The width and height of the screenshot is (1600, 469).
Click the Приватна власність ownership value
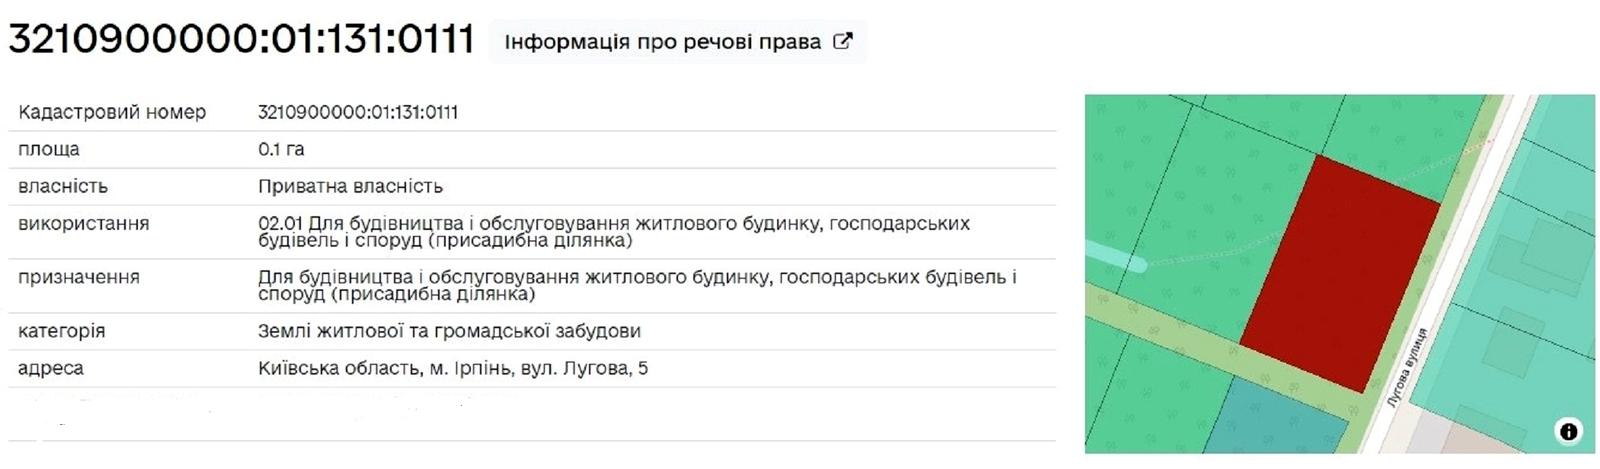tap(350, 186)
